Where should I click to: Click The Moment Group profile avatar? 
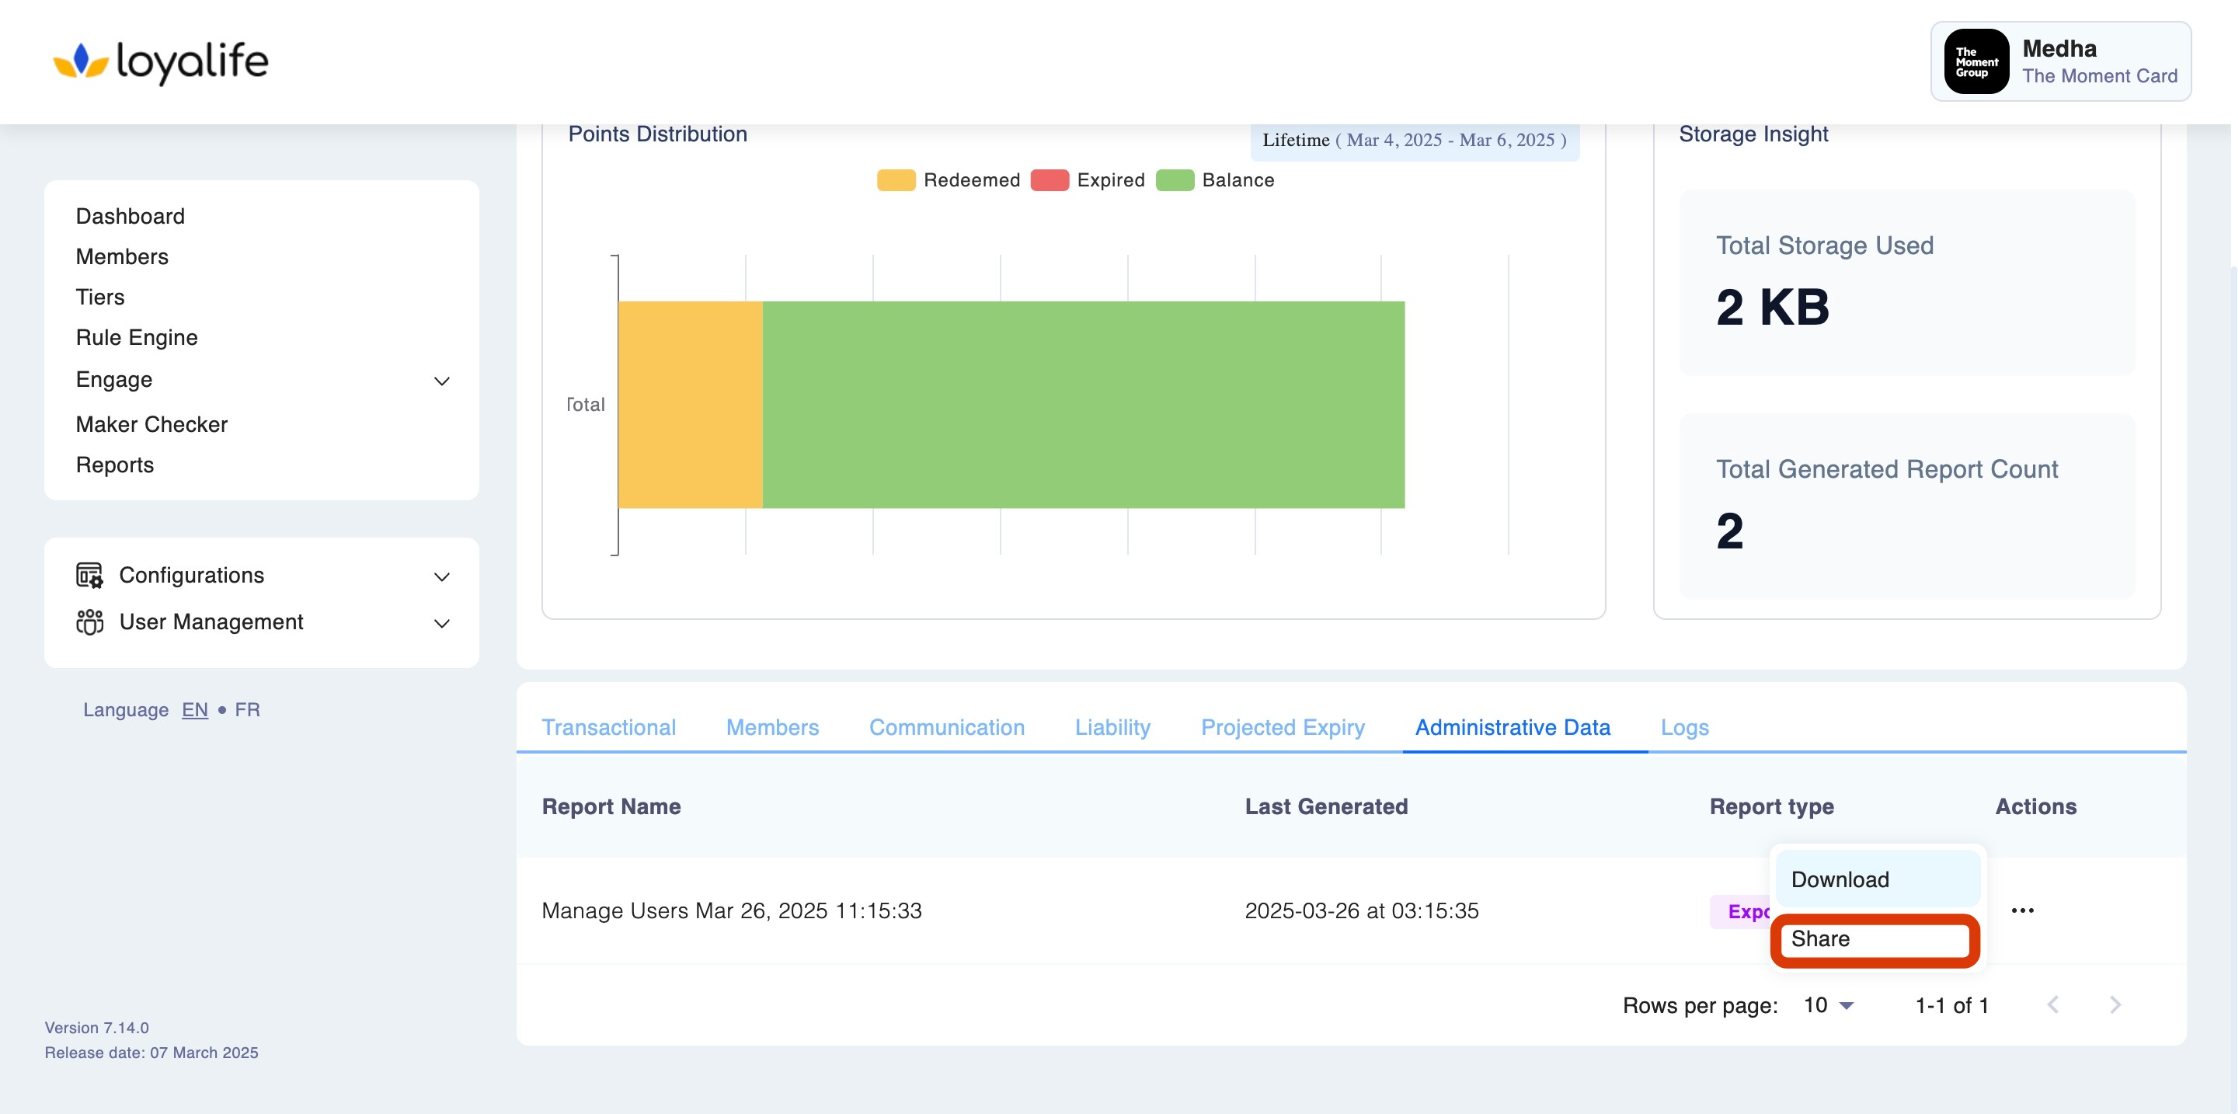pos(1976,62)
